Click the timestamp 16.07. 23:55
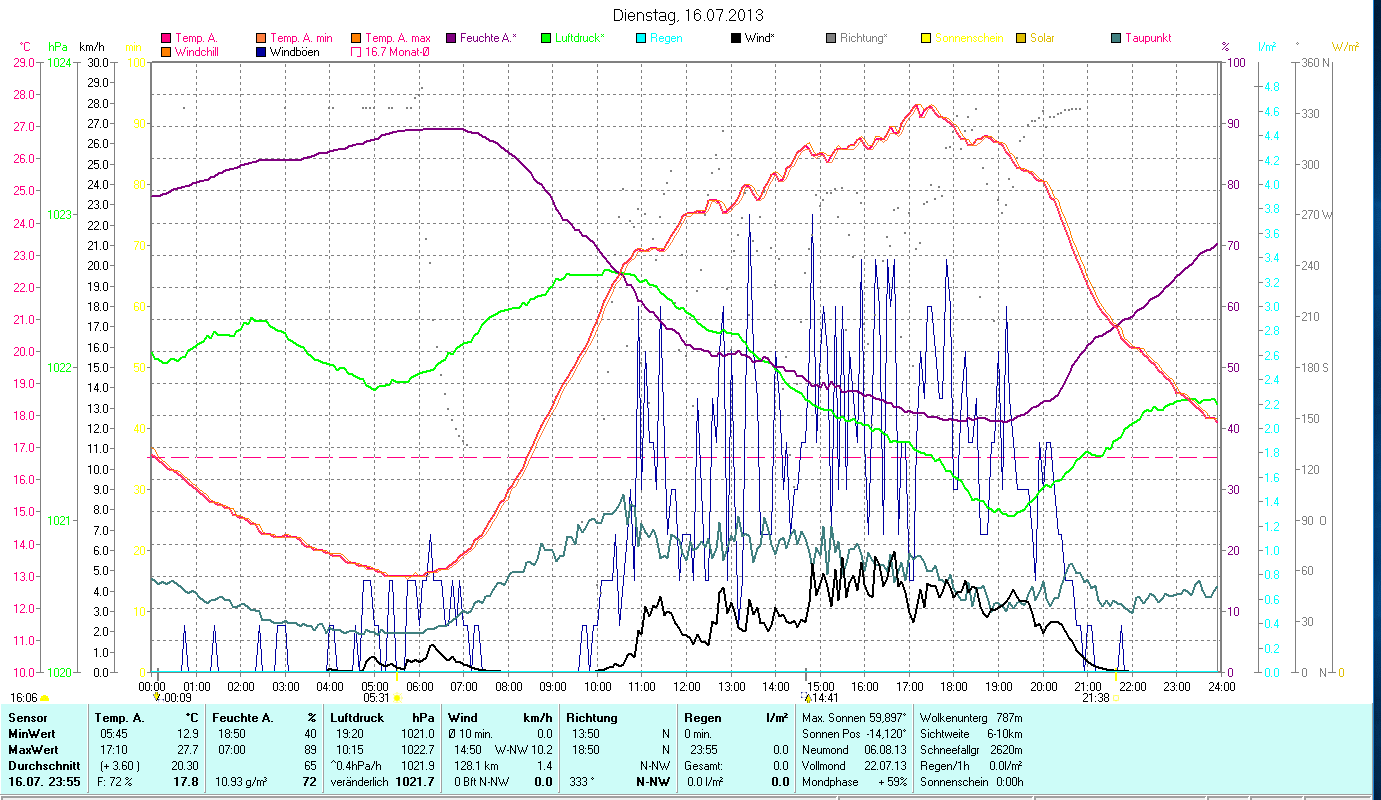Image resolution: width=1381 pixels, height=800 pixels. pyautogui.click(x=44, y=782)
